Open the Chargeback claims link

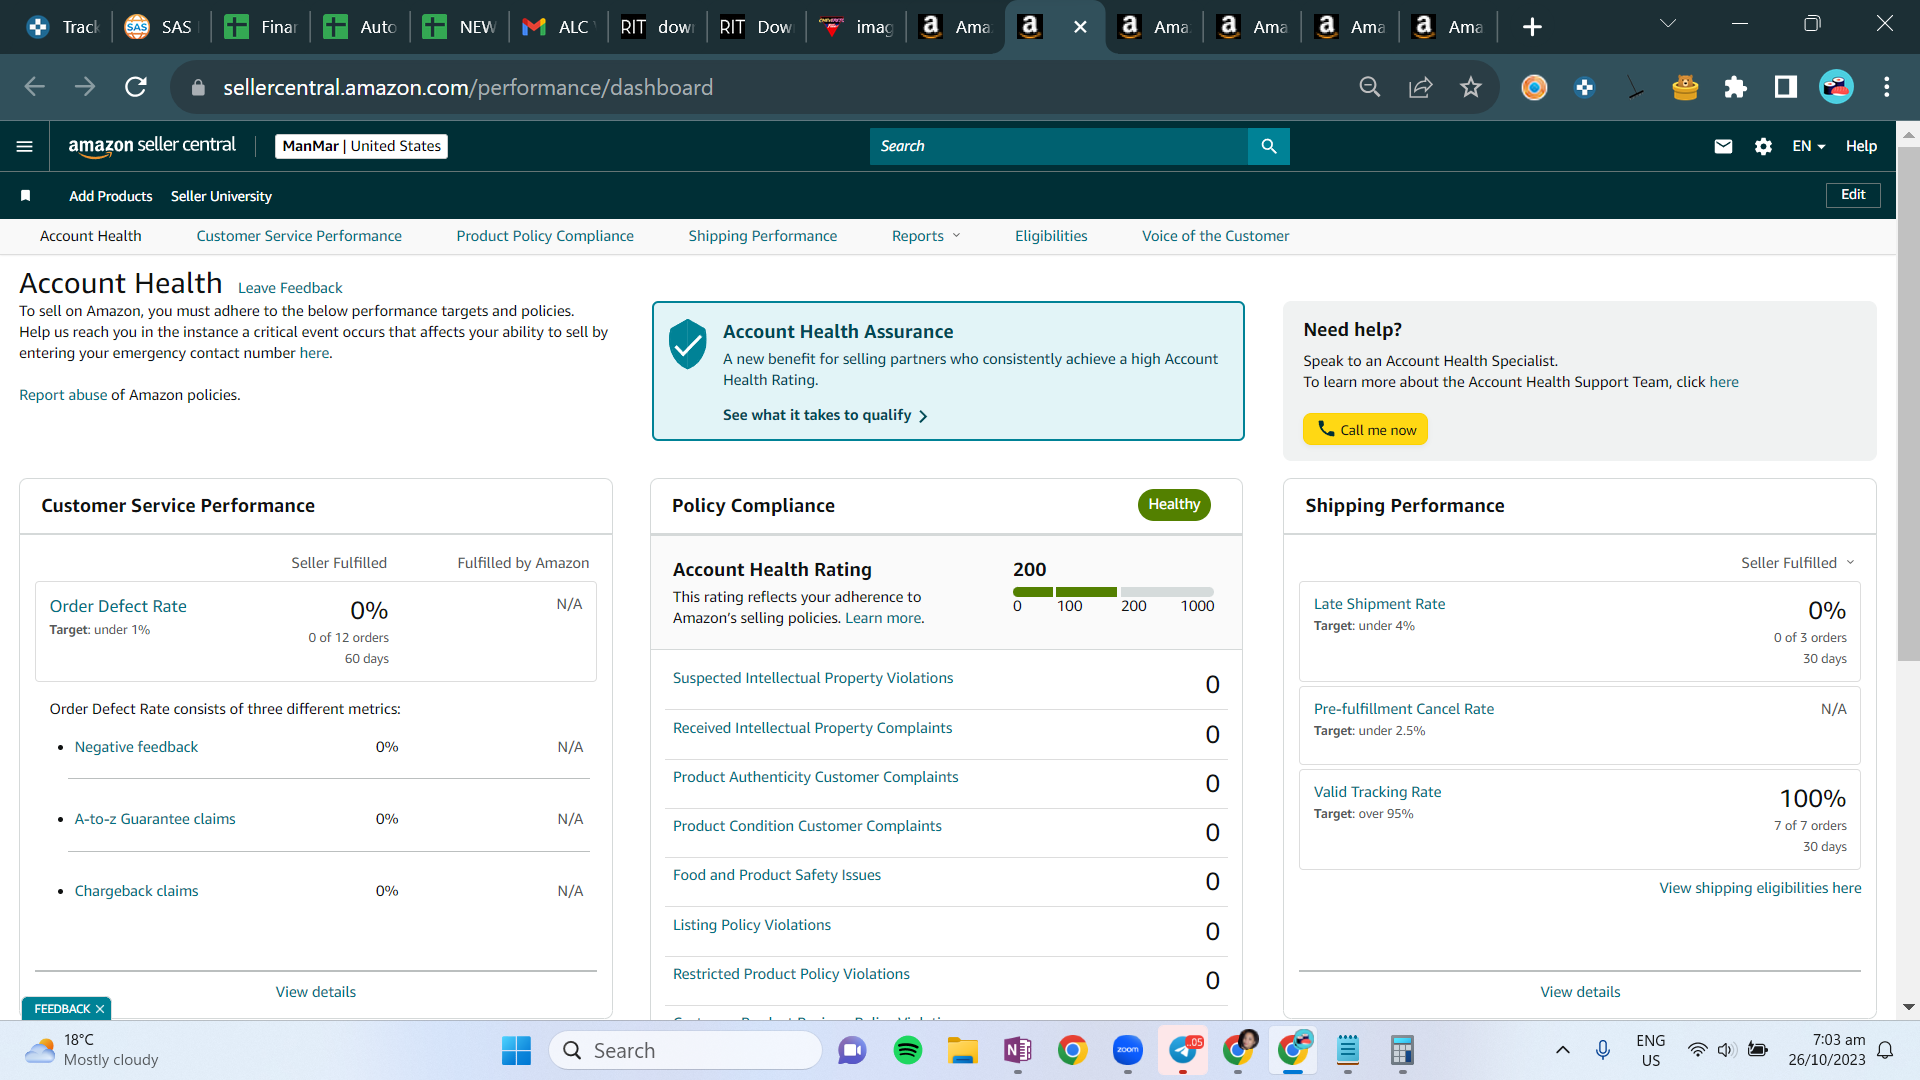[x=136, y=891]
